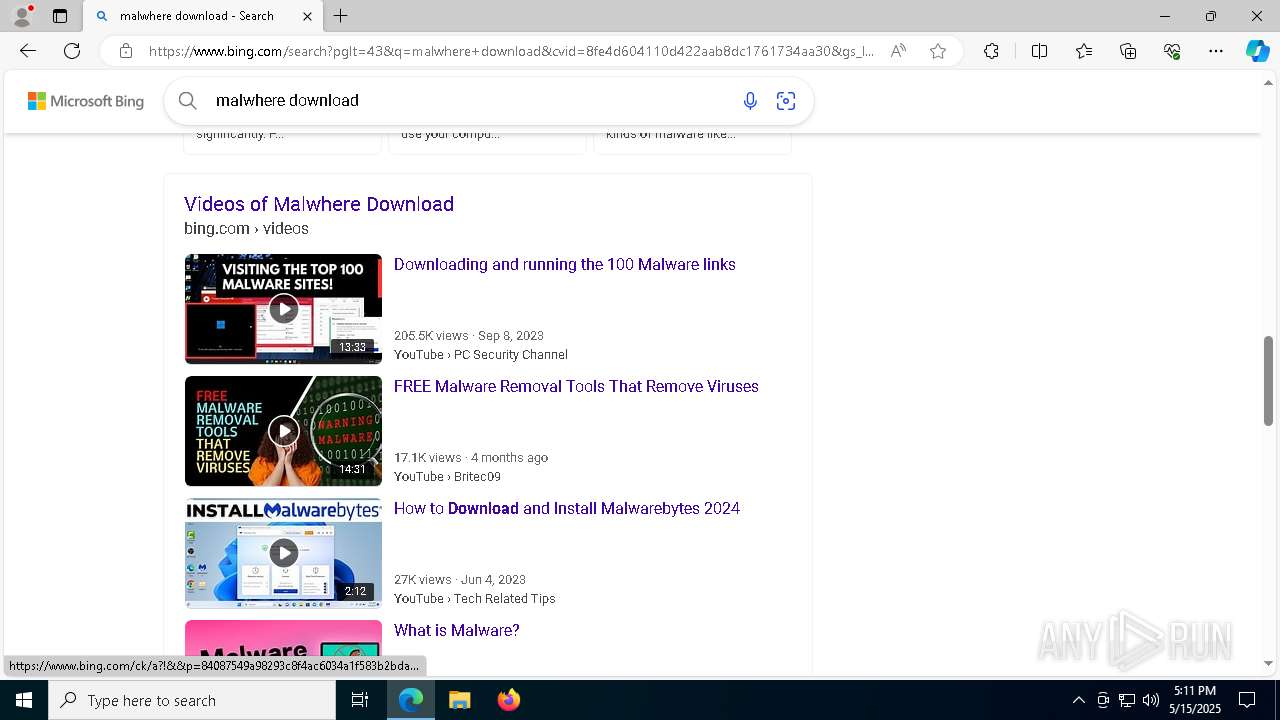The width and height of the screenshot is (1280, 720).
Task: Click the address bar URL
Action: coord(511,51)
